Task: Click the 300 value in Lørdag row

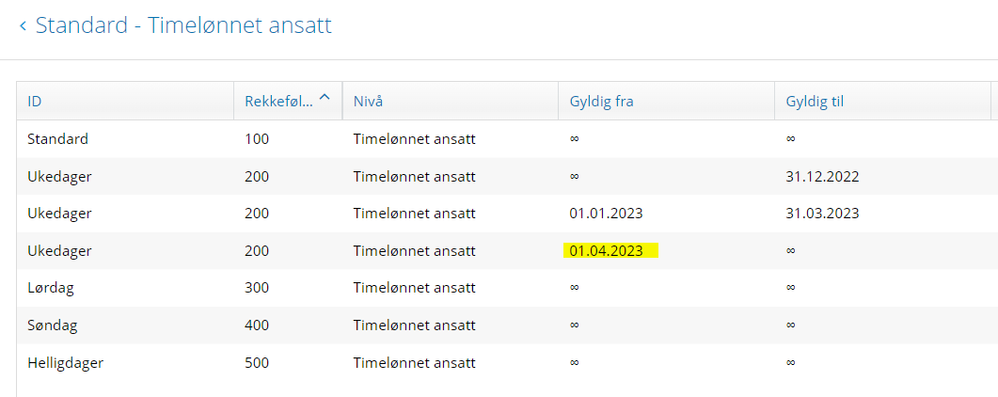Action: coord(257,288)
